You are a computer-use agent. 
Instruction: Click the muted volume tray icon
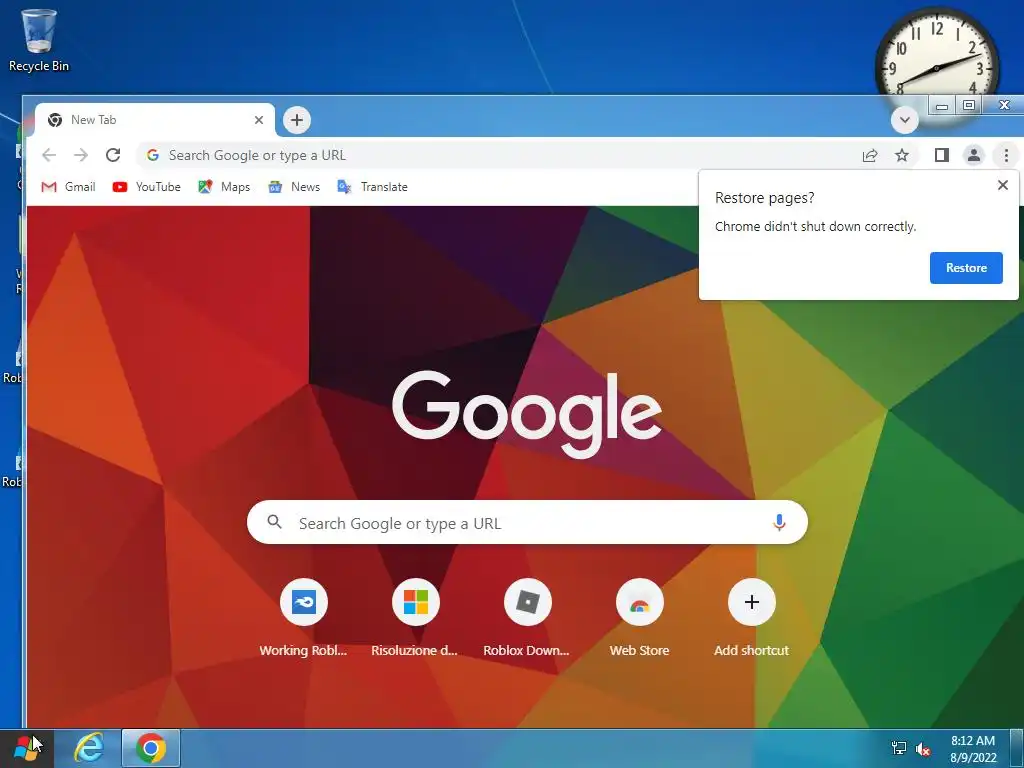point(923,748)
